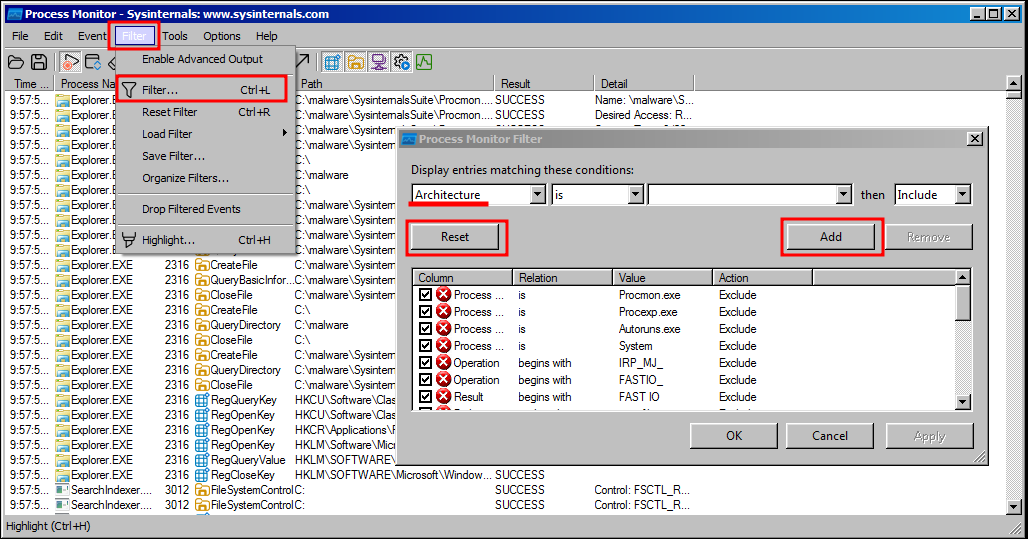Open the File menu
The height and width of the screenshot is (539, 1028).
tap(20, 36)
